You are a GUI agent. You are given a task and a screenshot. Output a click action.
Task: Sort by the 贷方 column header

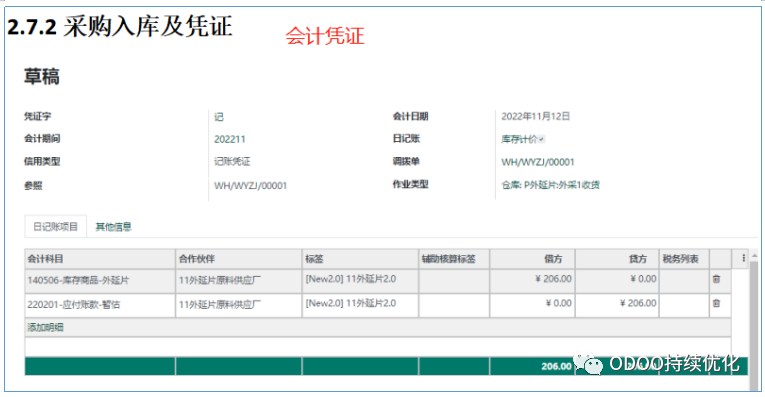pyautogui.click(x=617, y=259)
